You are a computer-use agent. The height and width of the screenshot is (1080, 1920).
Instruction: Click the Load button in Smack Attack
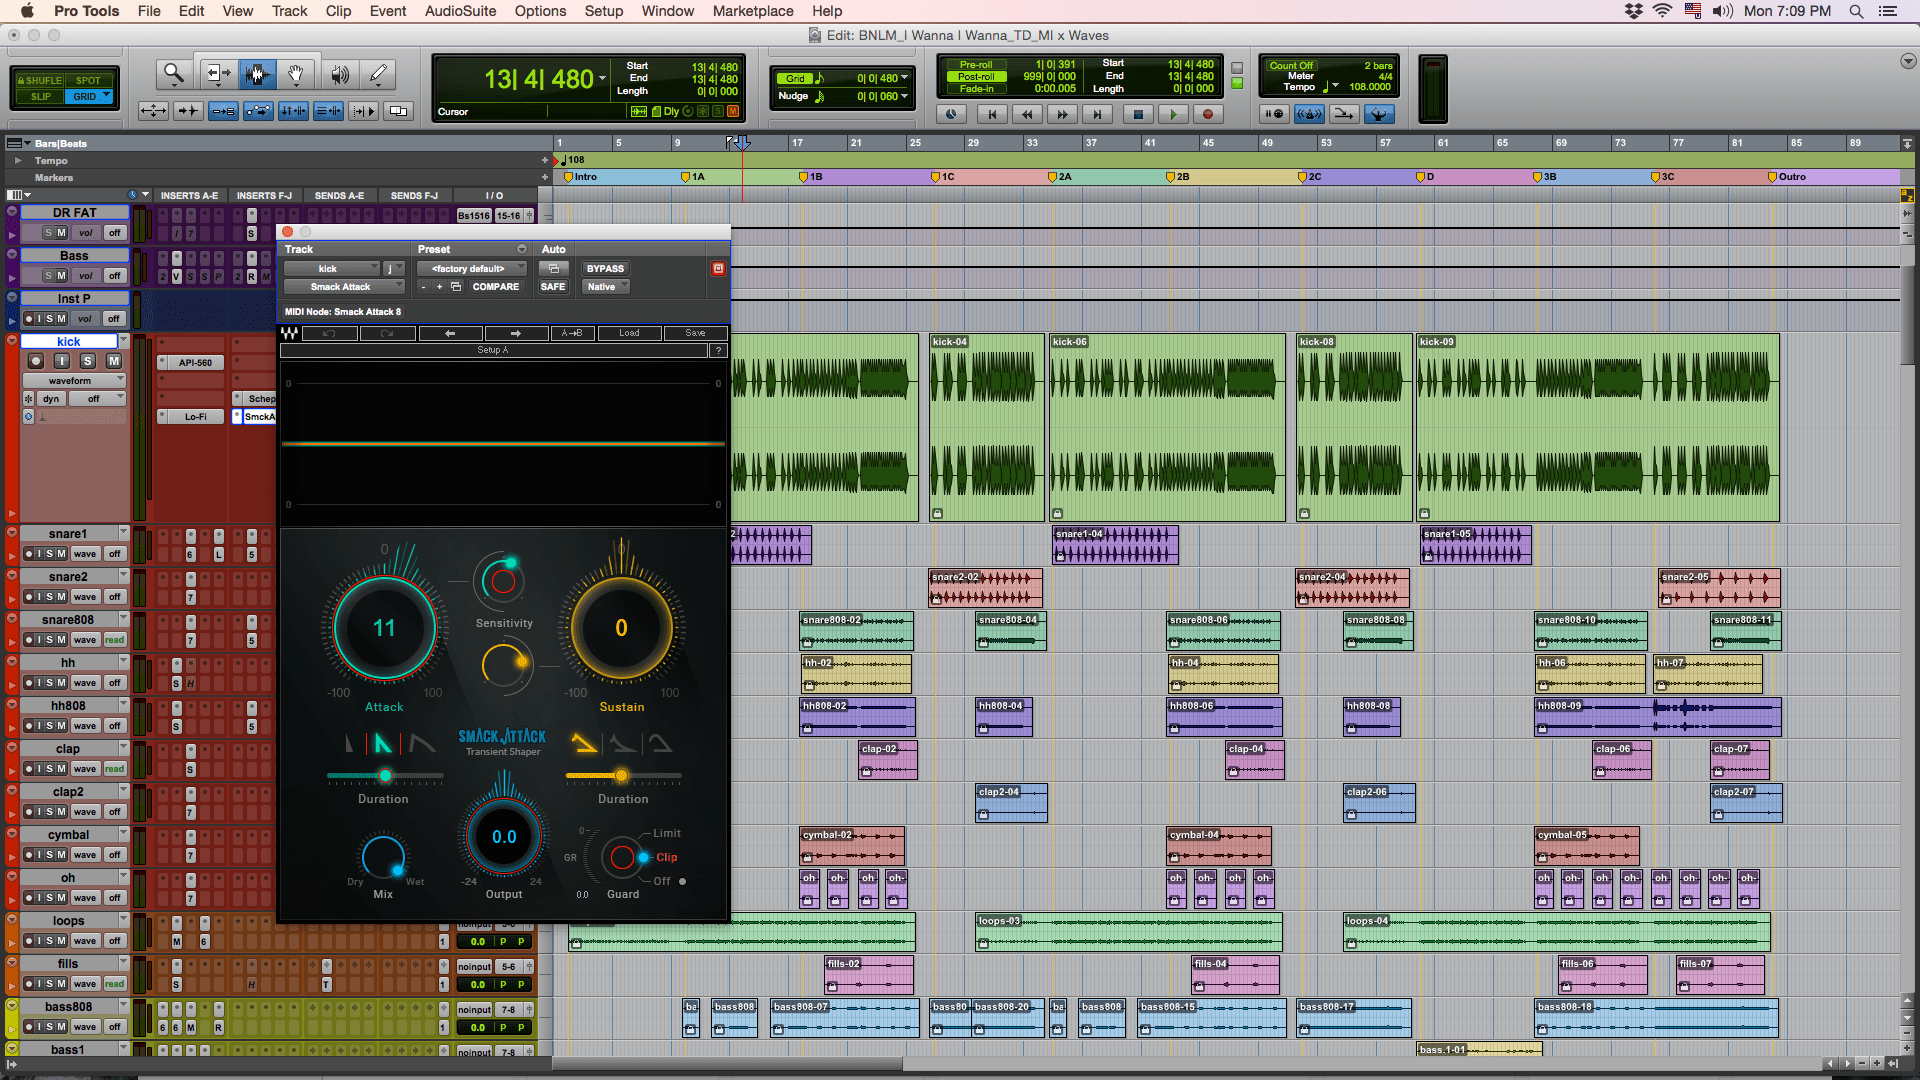(x=629, y=333)
